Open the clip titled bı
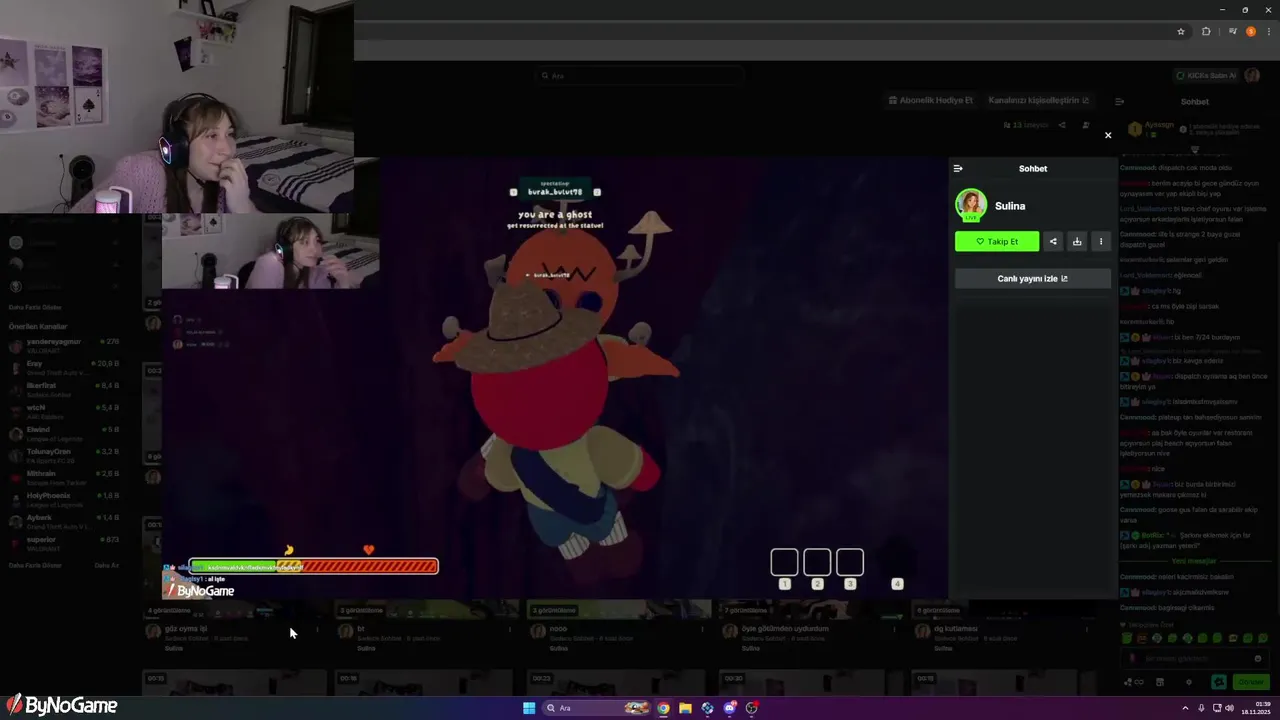 361,629
